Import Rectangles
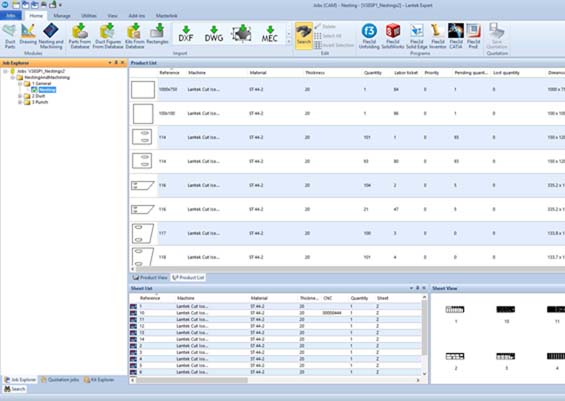This screenshot has height=401, width=565. click(x=157, y=35)
